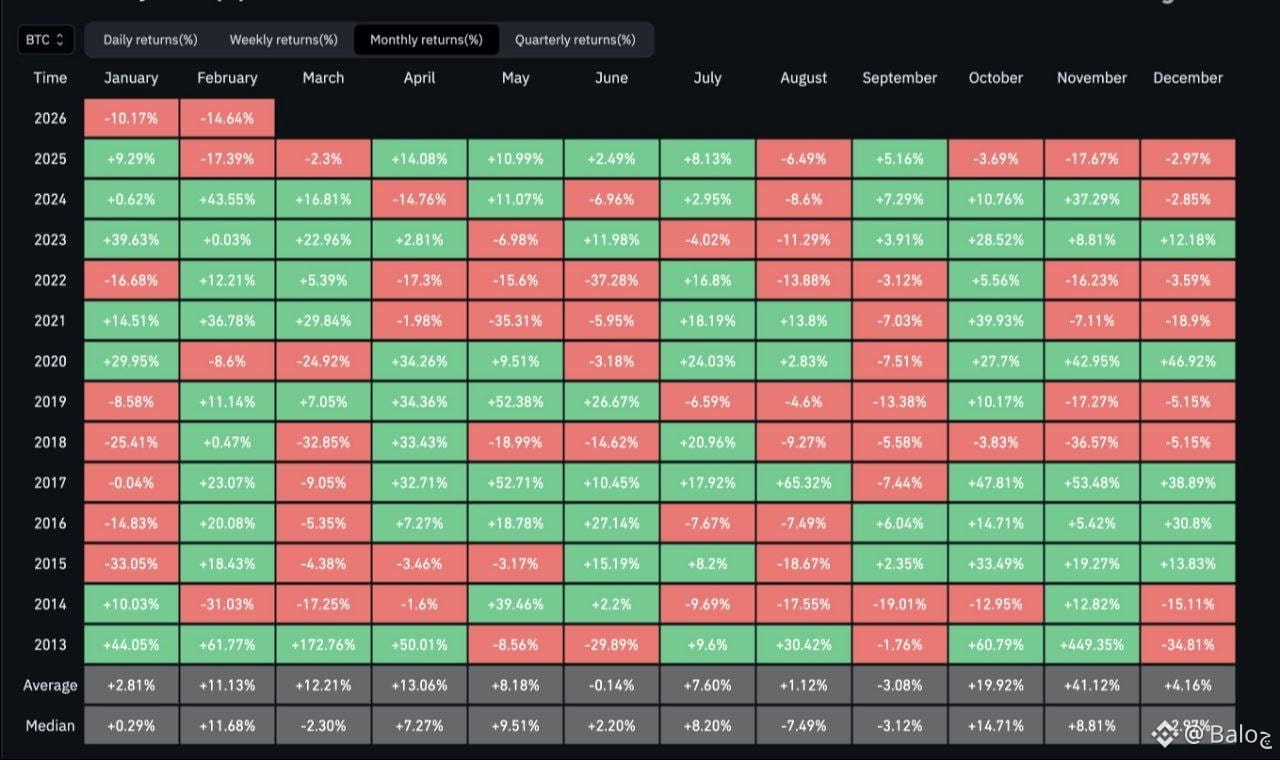
Task: Click the Time column header
Action: click(x=50, y=78)
